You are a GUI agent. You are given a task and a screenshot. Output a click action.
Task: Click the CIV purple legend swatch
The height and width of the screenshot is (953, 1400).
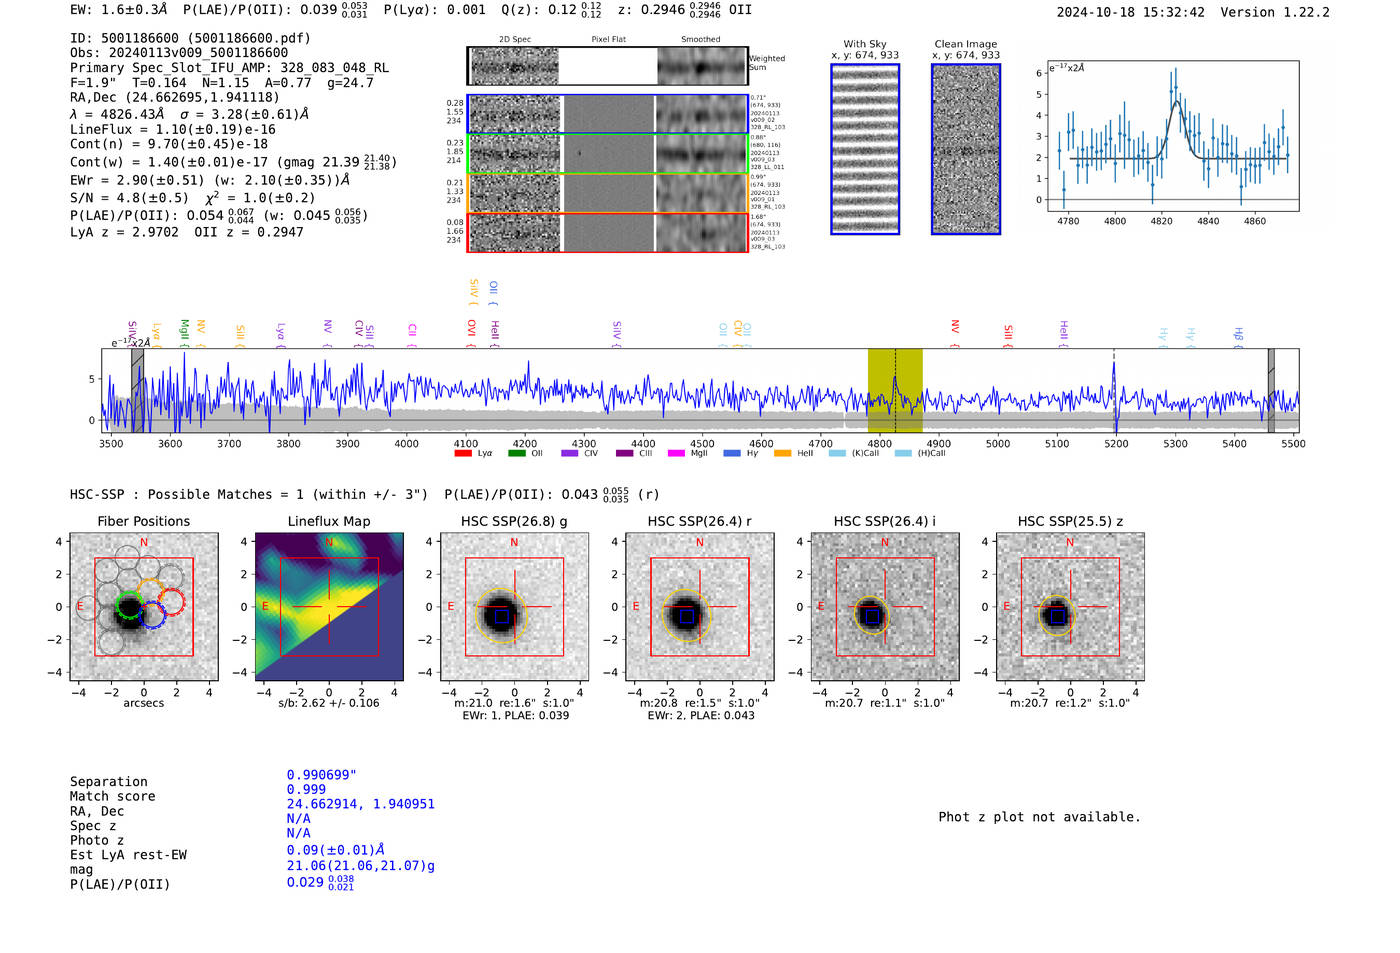click(x=570, y=453)
